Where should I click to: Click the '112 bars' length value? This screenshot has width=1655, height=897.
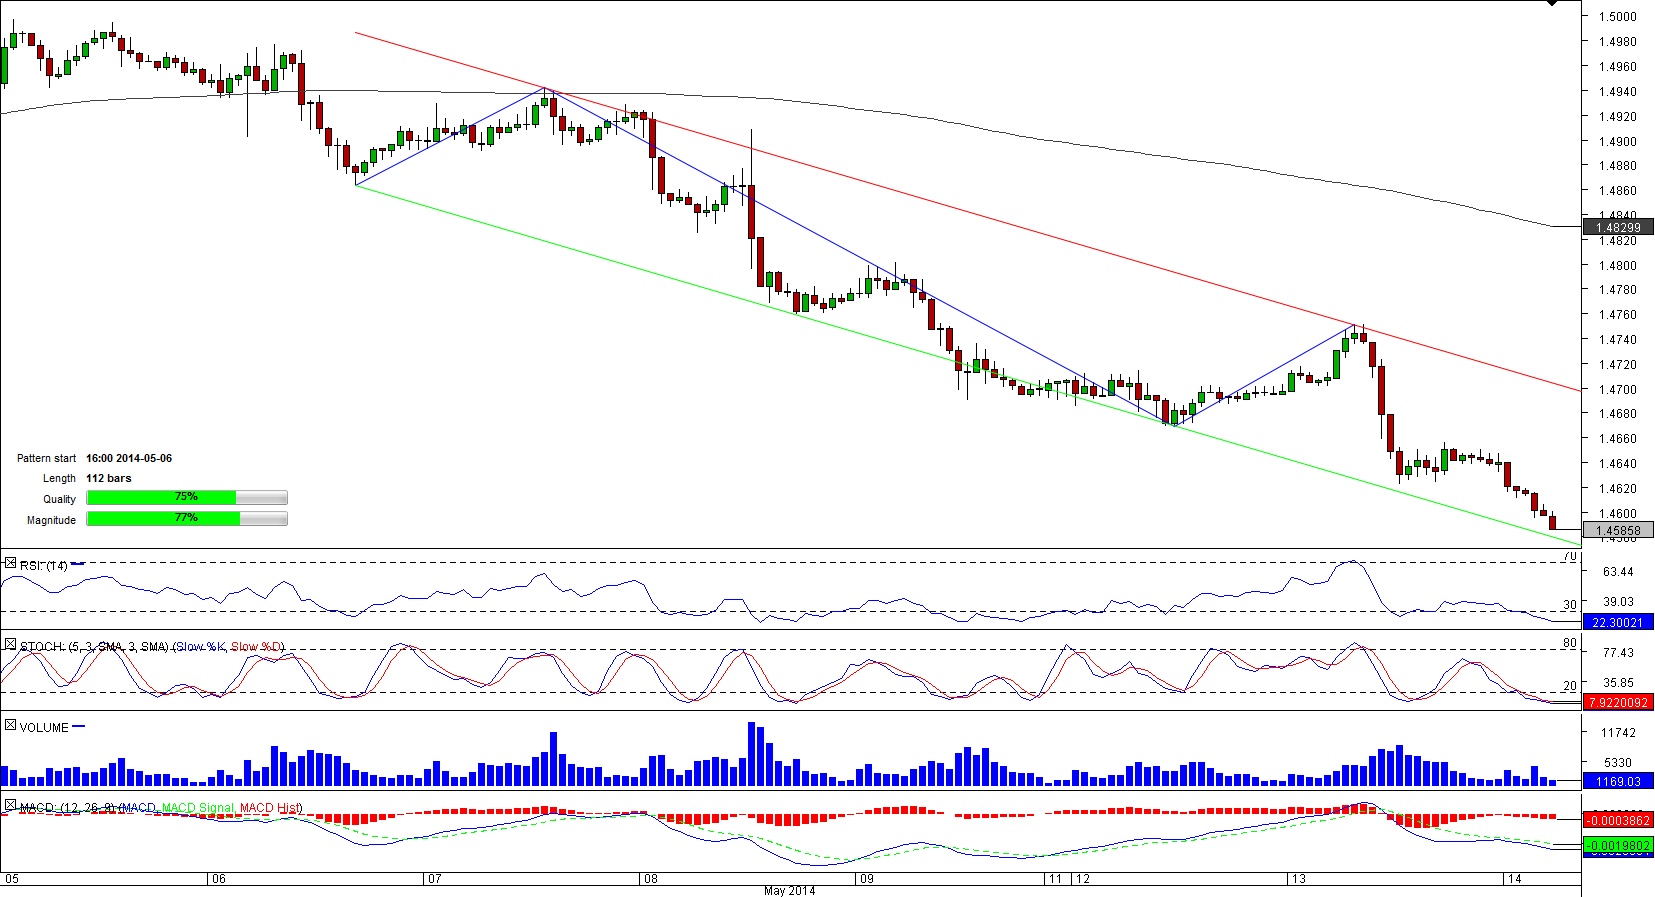pos(109,478)
